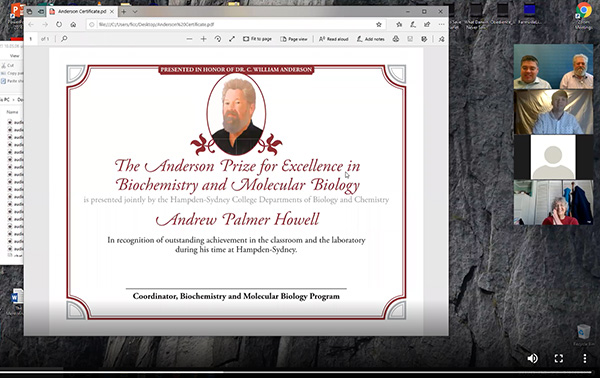Open browser Settings and more menu
The height and width of the screenshot is (378, 600).
(x=442, y=24)
